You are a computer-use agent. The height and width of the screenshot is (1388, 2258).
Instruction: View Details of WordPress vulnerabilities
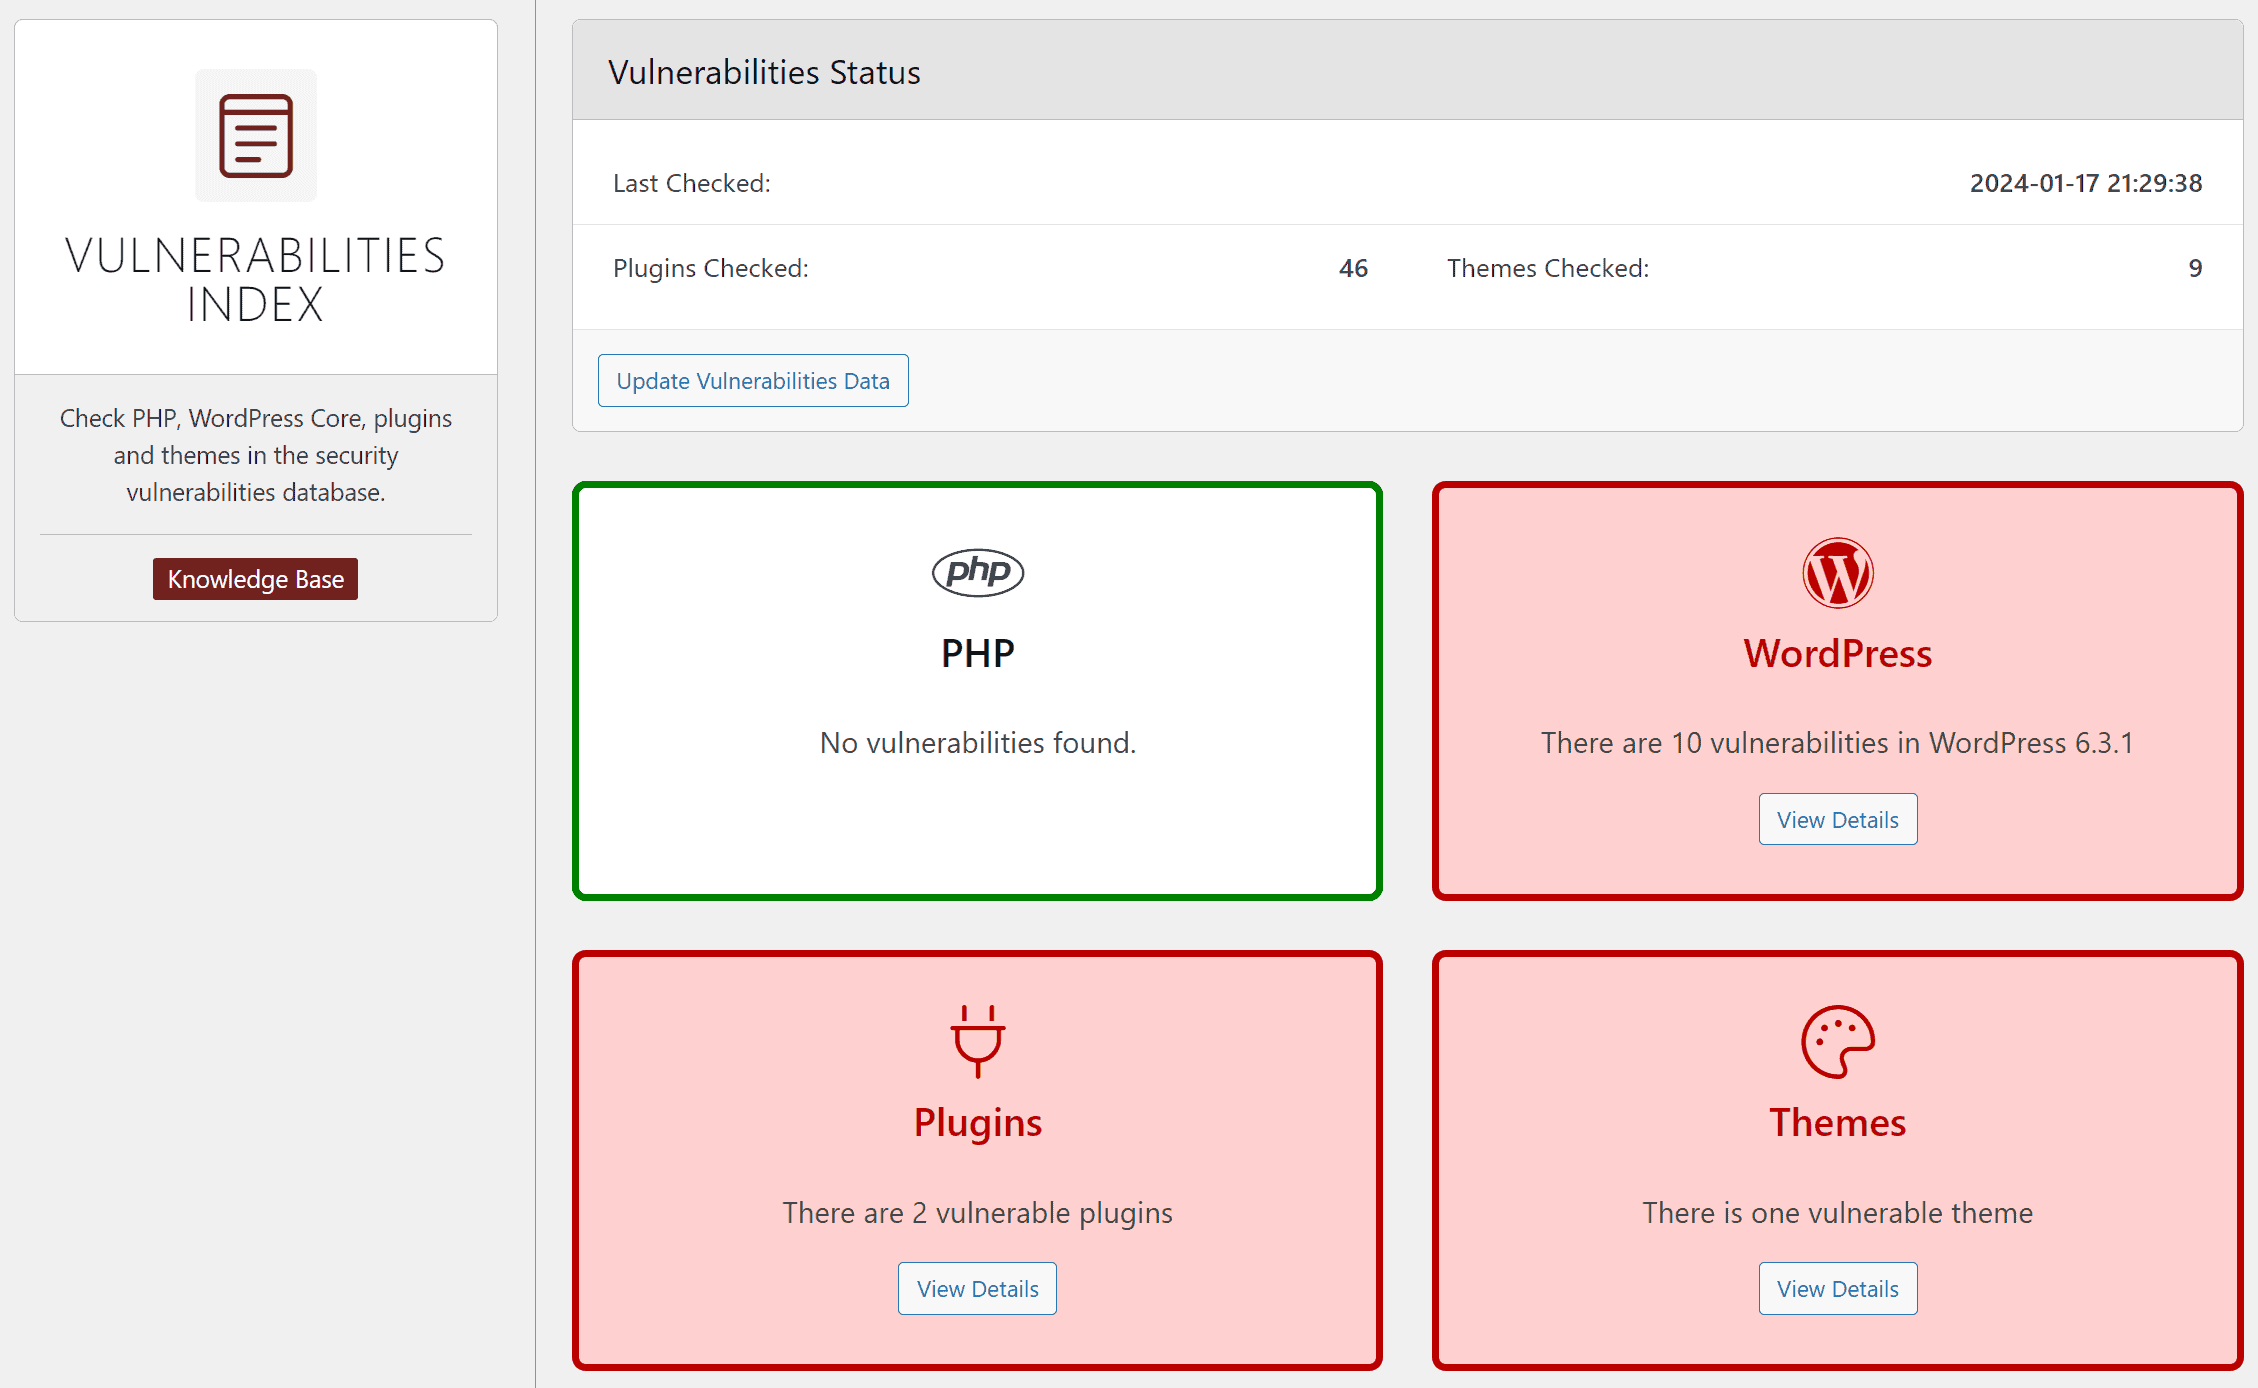(x=1837, y=819)
